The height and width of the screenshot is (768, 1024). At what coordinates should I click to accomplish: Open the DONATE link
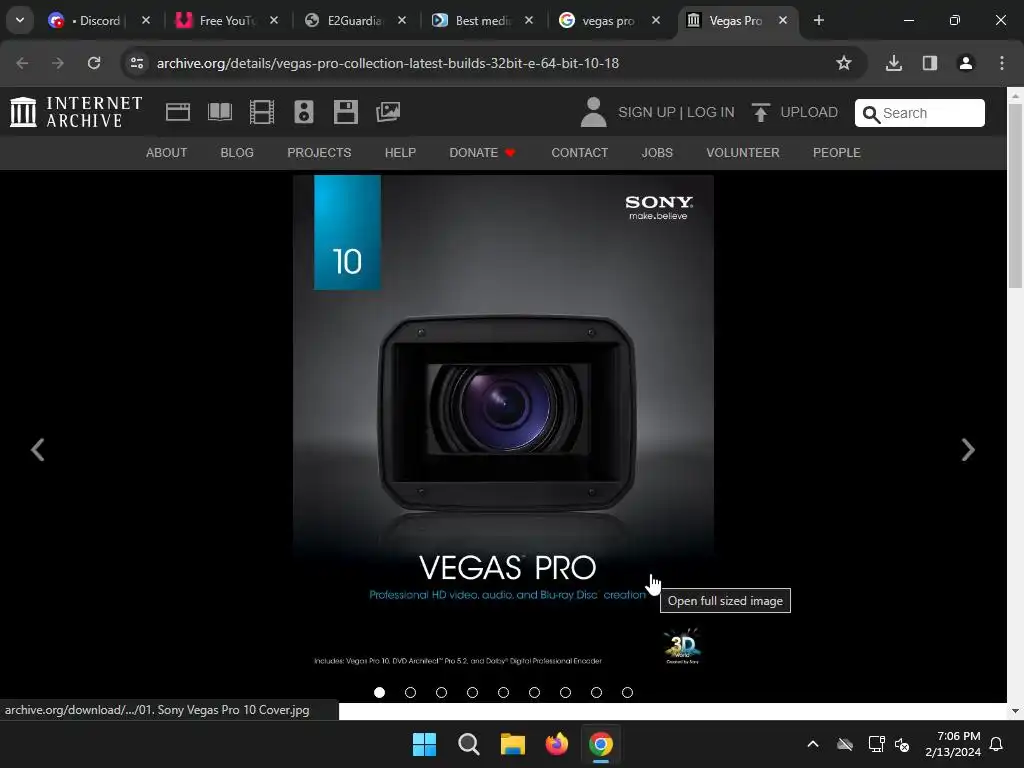tap(482, 153)
